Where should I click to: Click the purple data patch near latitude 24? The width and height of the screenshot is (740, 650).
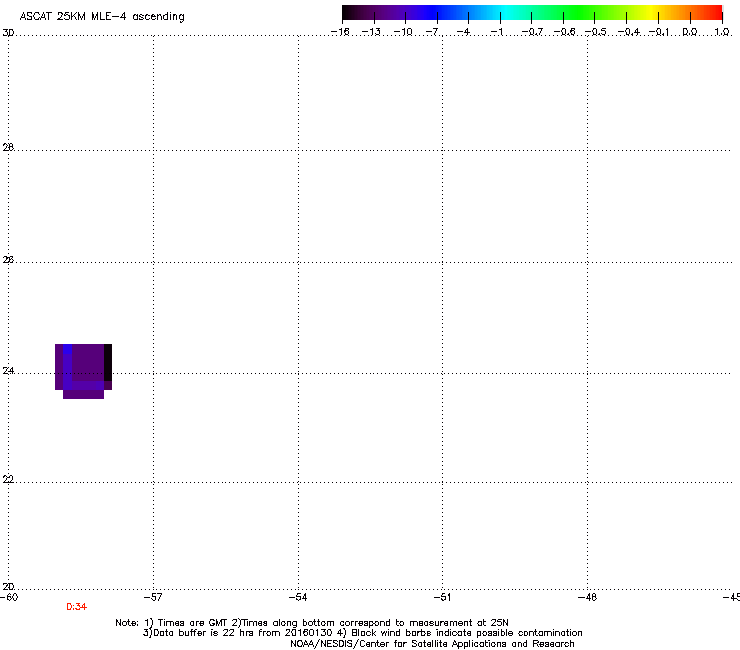pos(84,371)
